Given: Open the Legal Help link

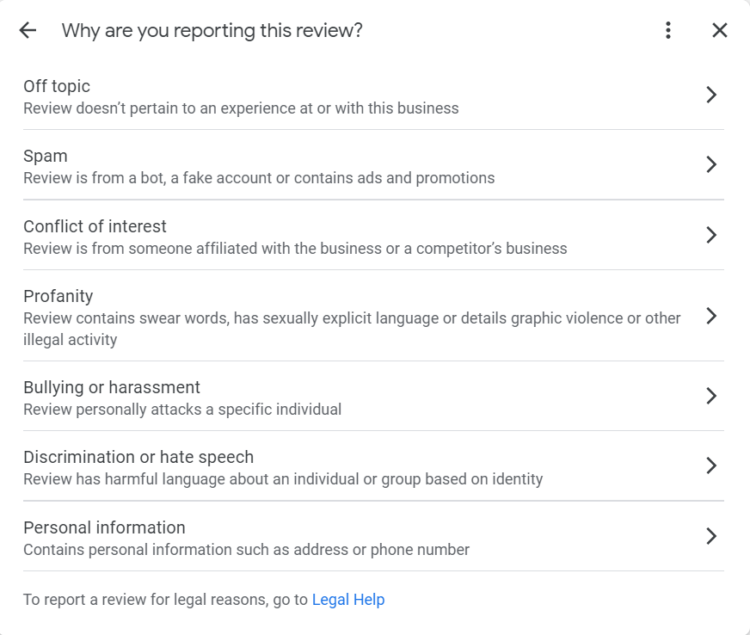Looking at the screenshot, I should click(348, 600).
